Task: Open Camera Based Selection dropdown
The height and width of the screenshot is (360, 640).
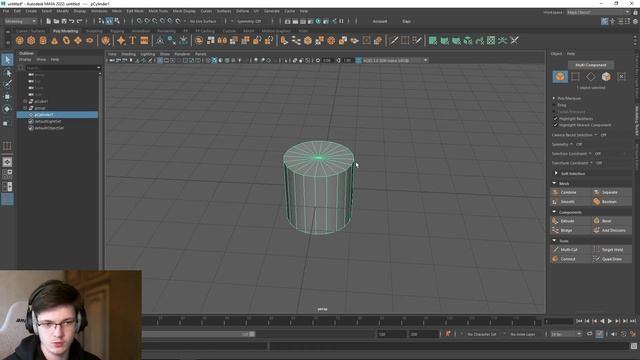Action: pyautogui.click(x=596, y=135)
